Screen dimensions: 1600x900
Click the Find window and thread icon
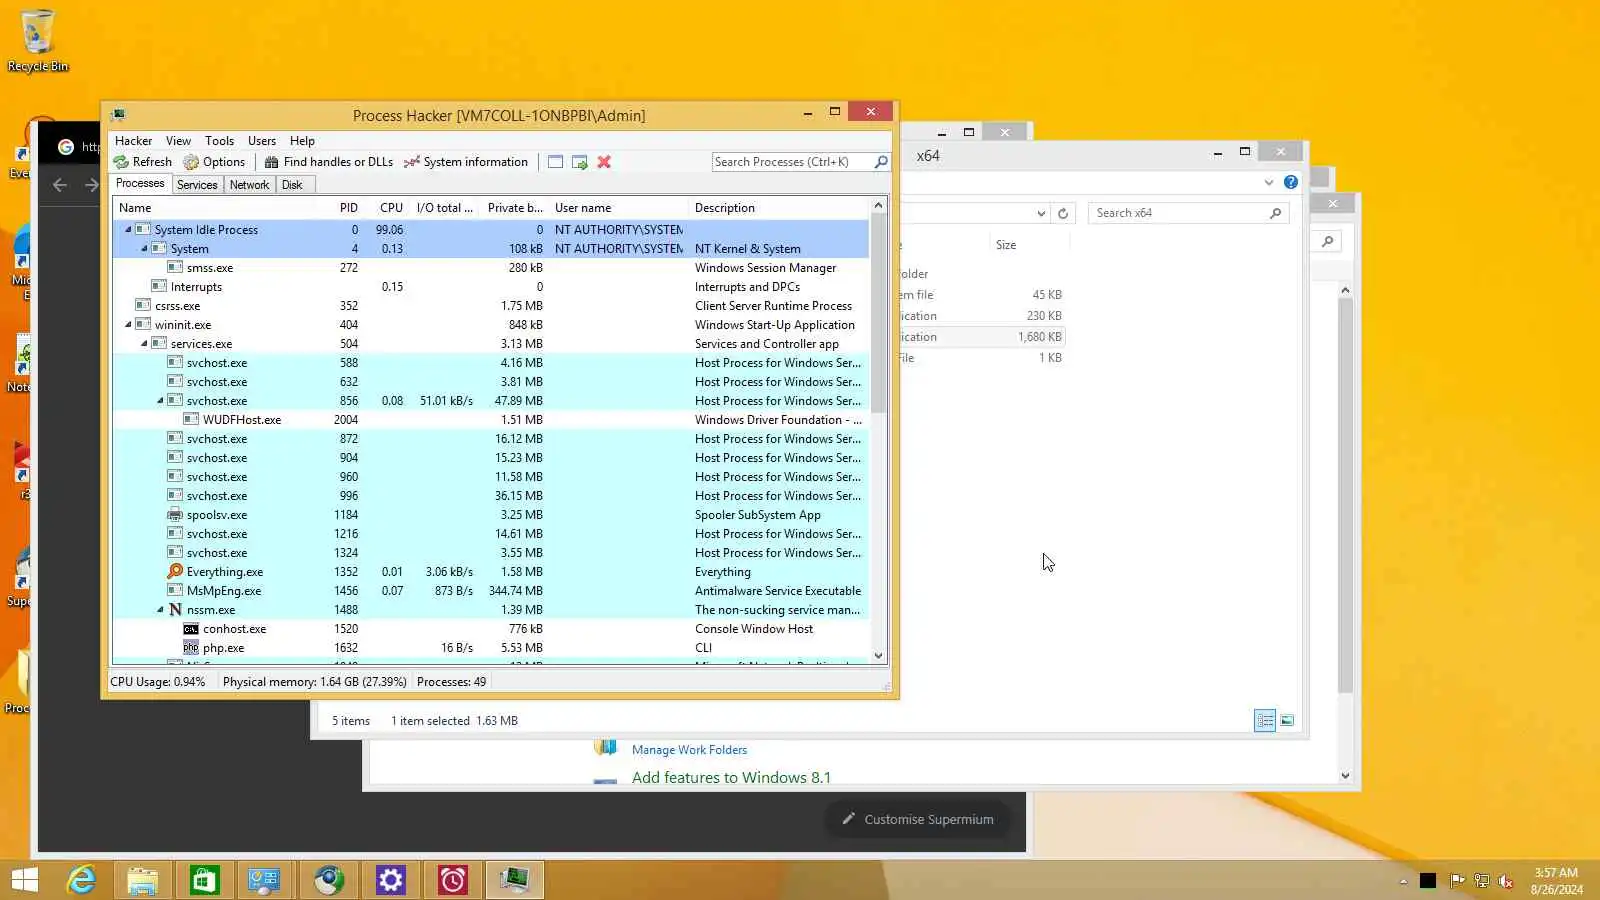(580, 162)
